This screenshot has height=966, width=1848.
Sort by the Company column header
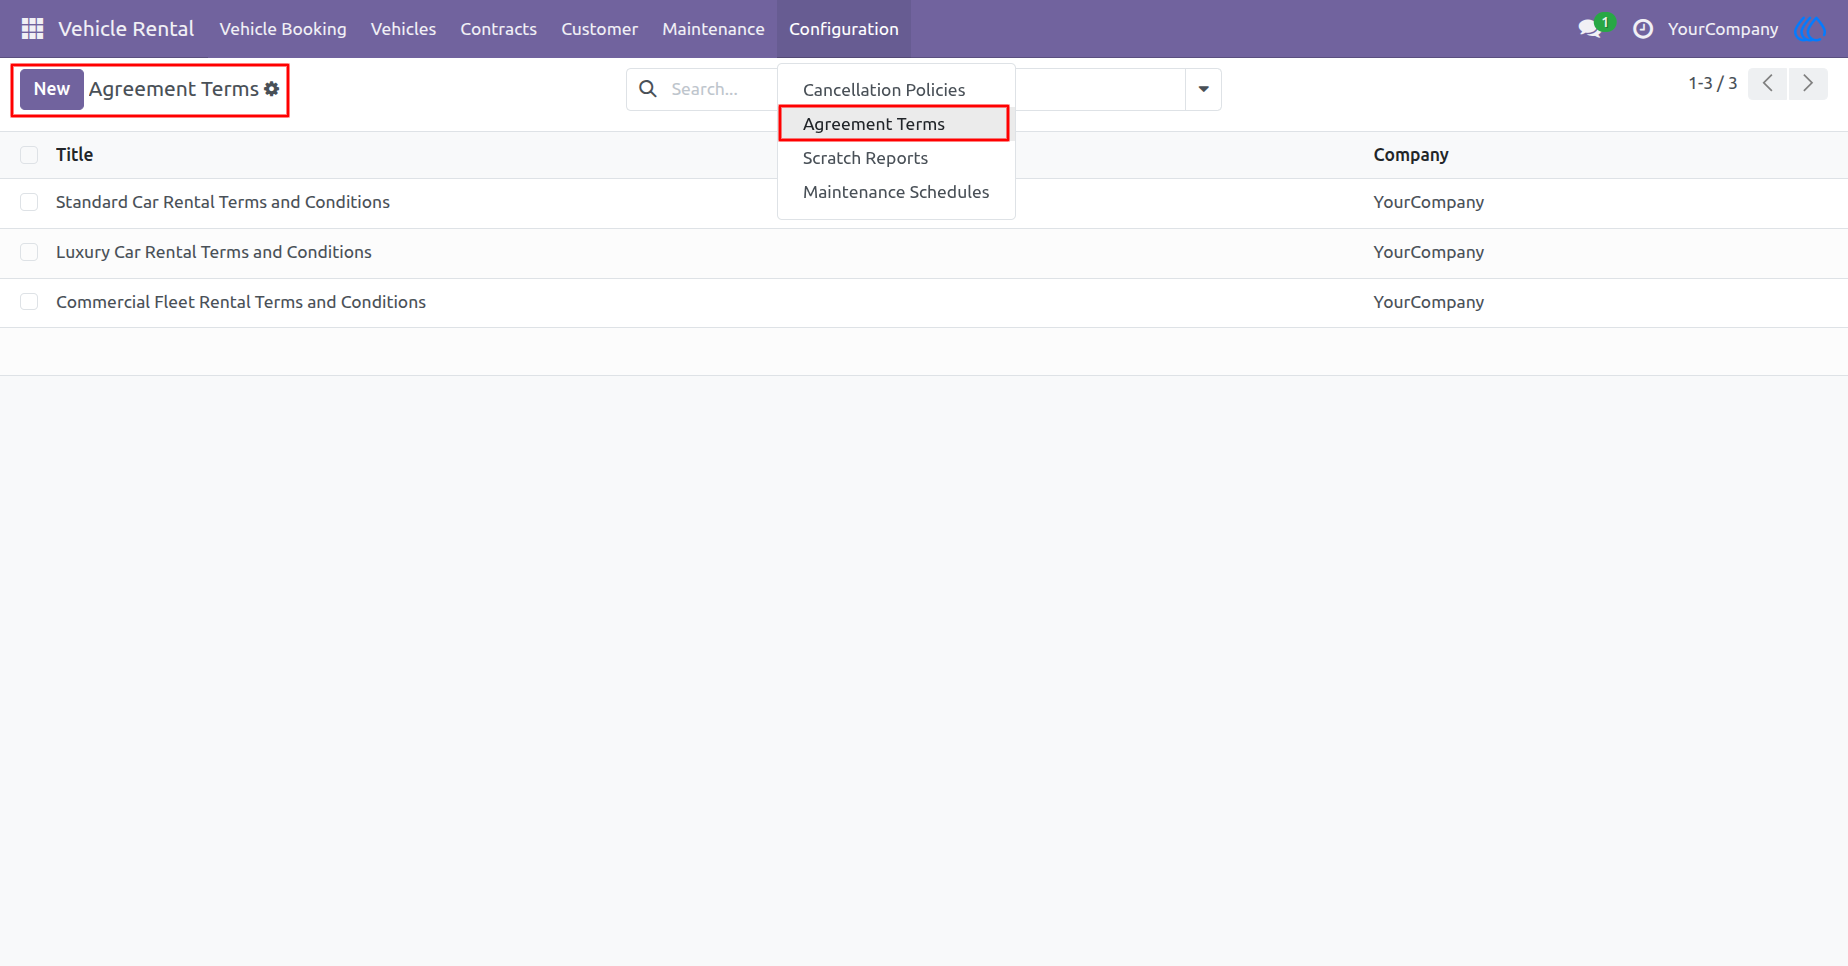pyautogui.click(x=1411, y=155)
